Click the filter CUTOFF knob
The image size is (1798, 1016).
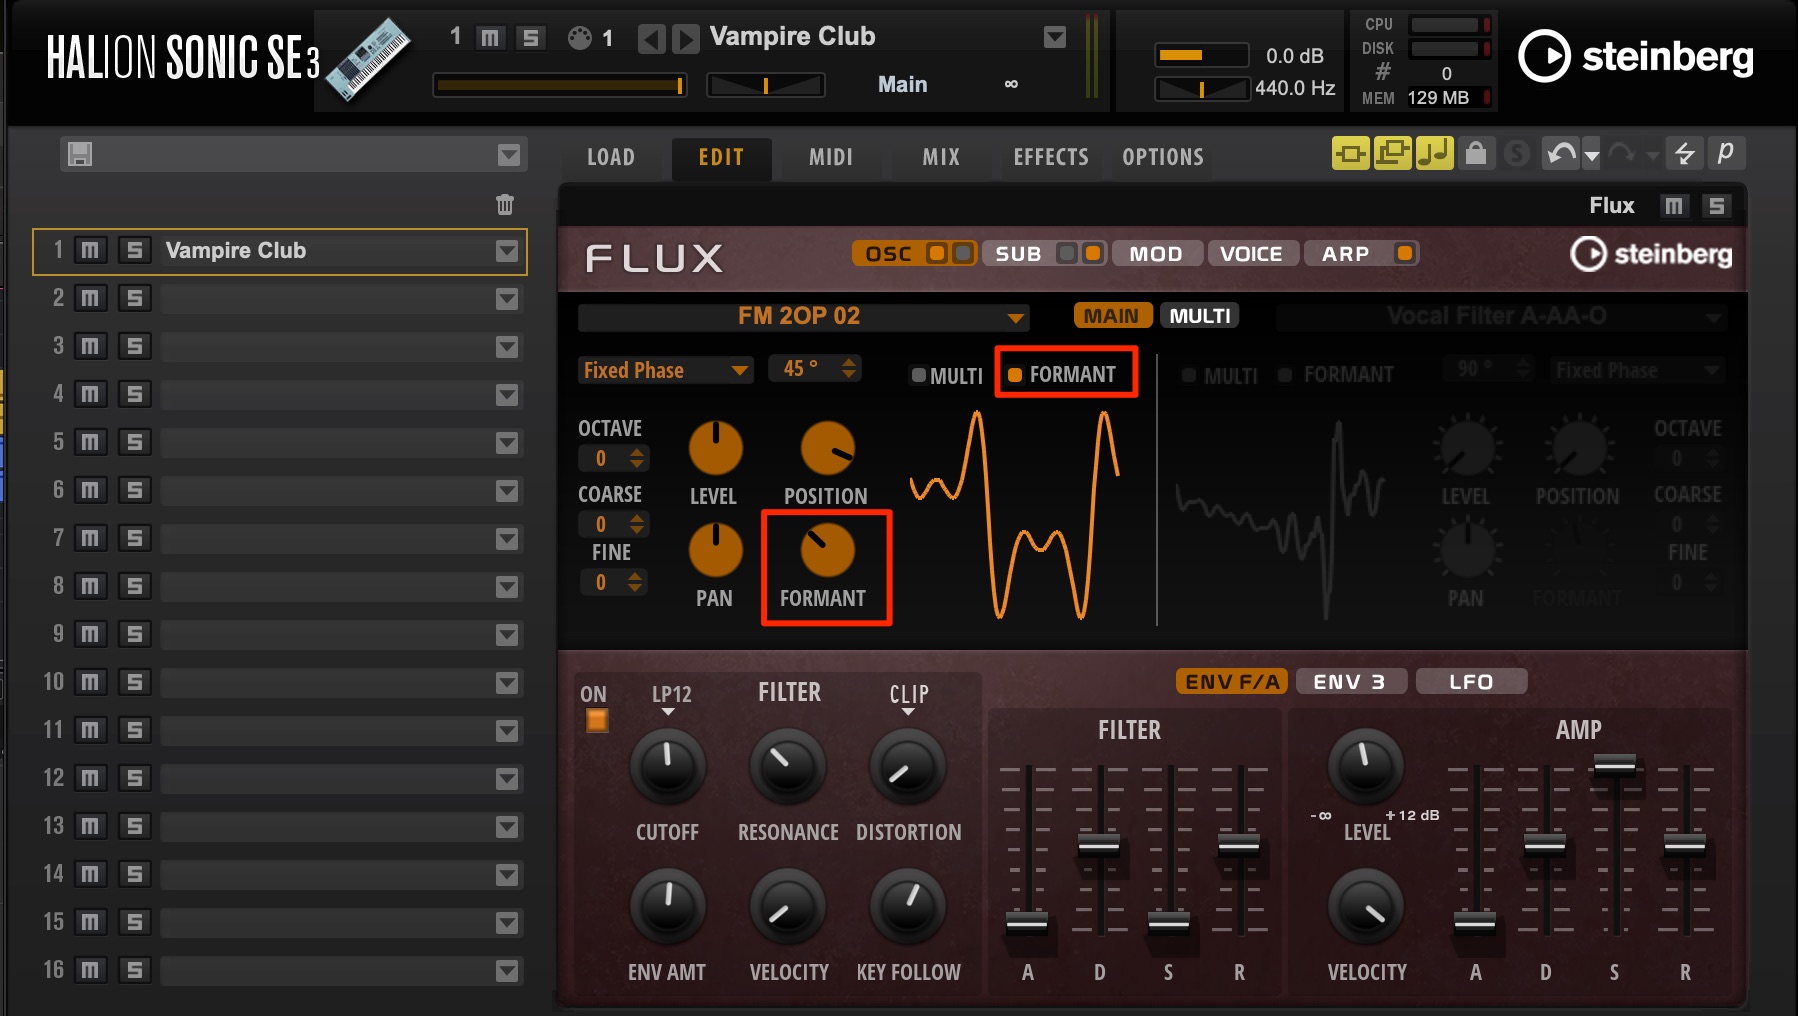pyautogui.click(x=667, y=767)
